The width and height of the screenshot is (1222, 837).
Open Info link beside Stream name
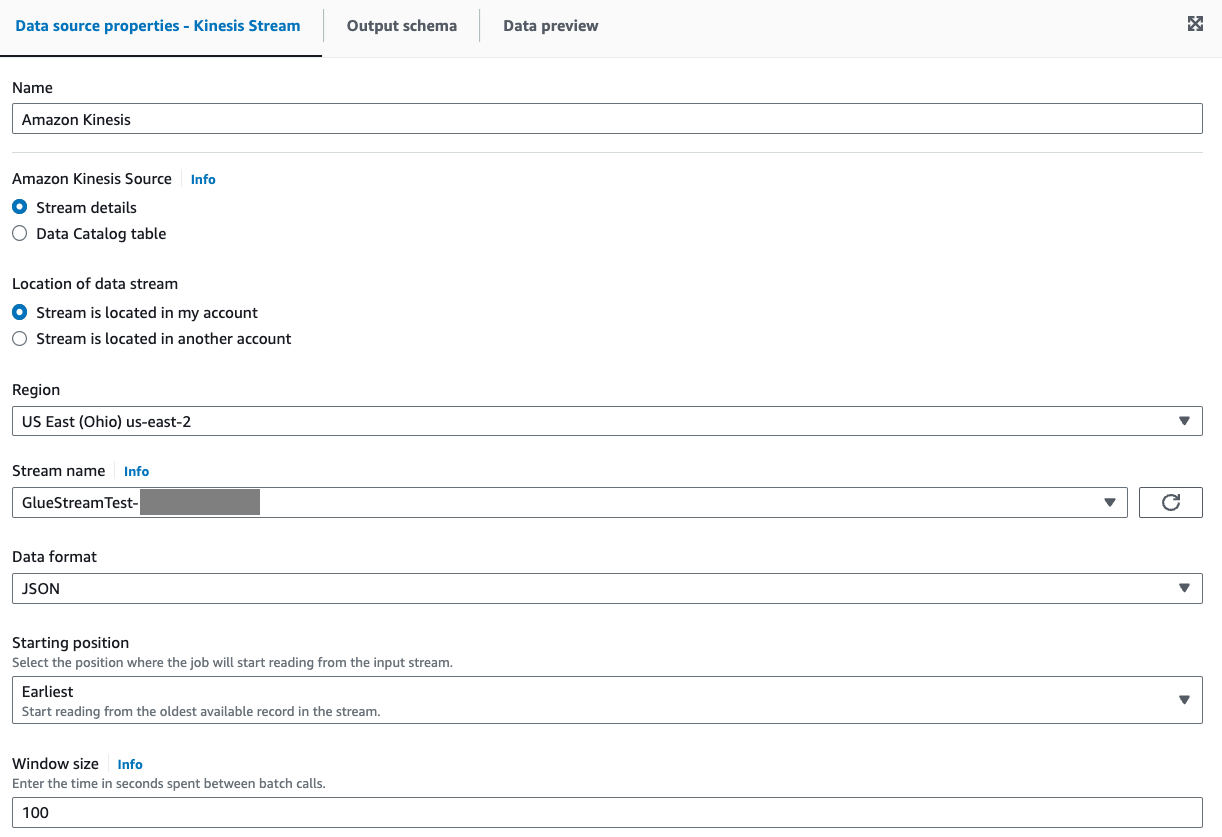(x=136, y=472)
